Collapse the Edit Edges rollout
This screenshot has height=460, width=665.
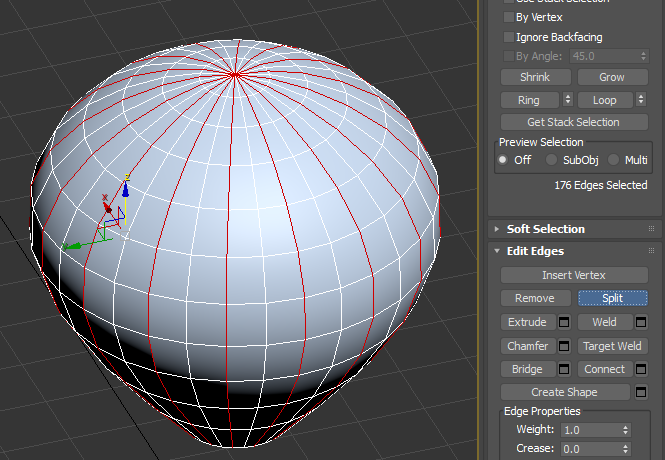coord(497,251)
